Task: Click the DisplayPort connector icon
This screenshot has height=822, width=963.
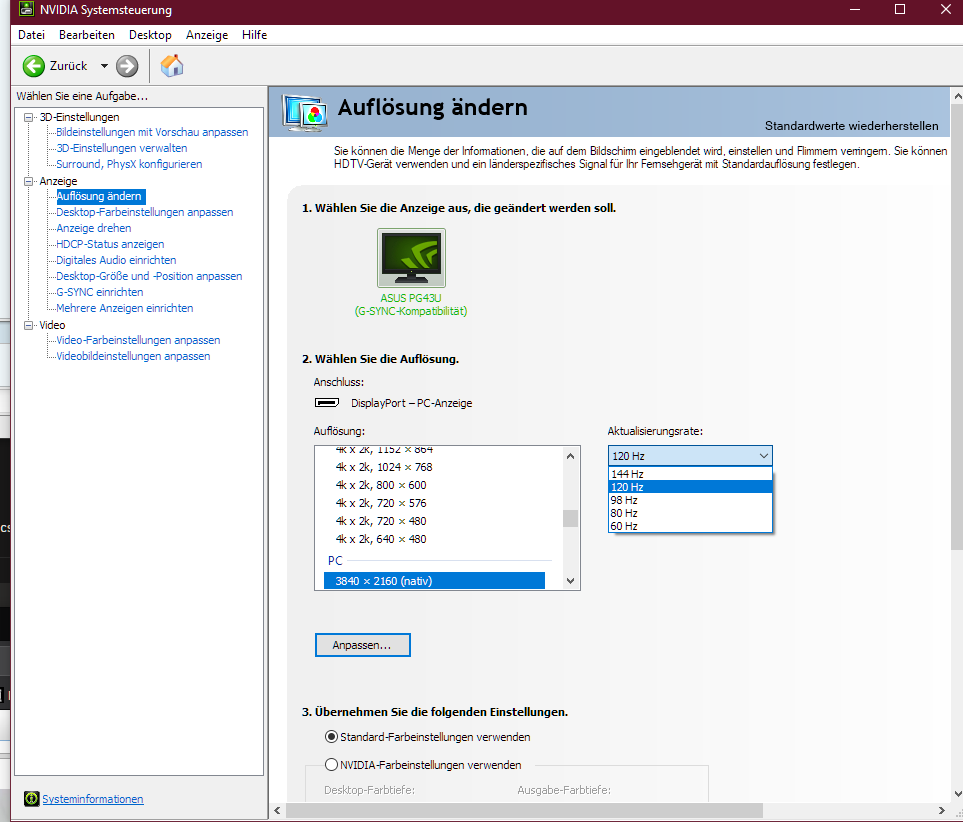Action: coord(327,402)
